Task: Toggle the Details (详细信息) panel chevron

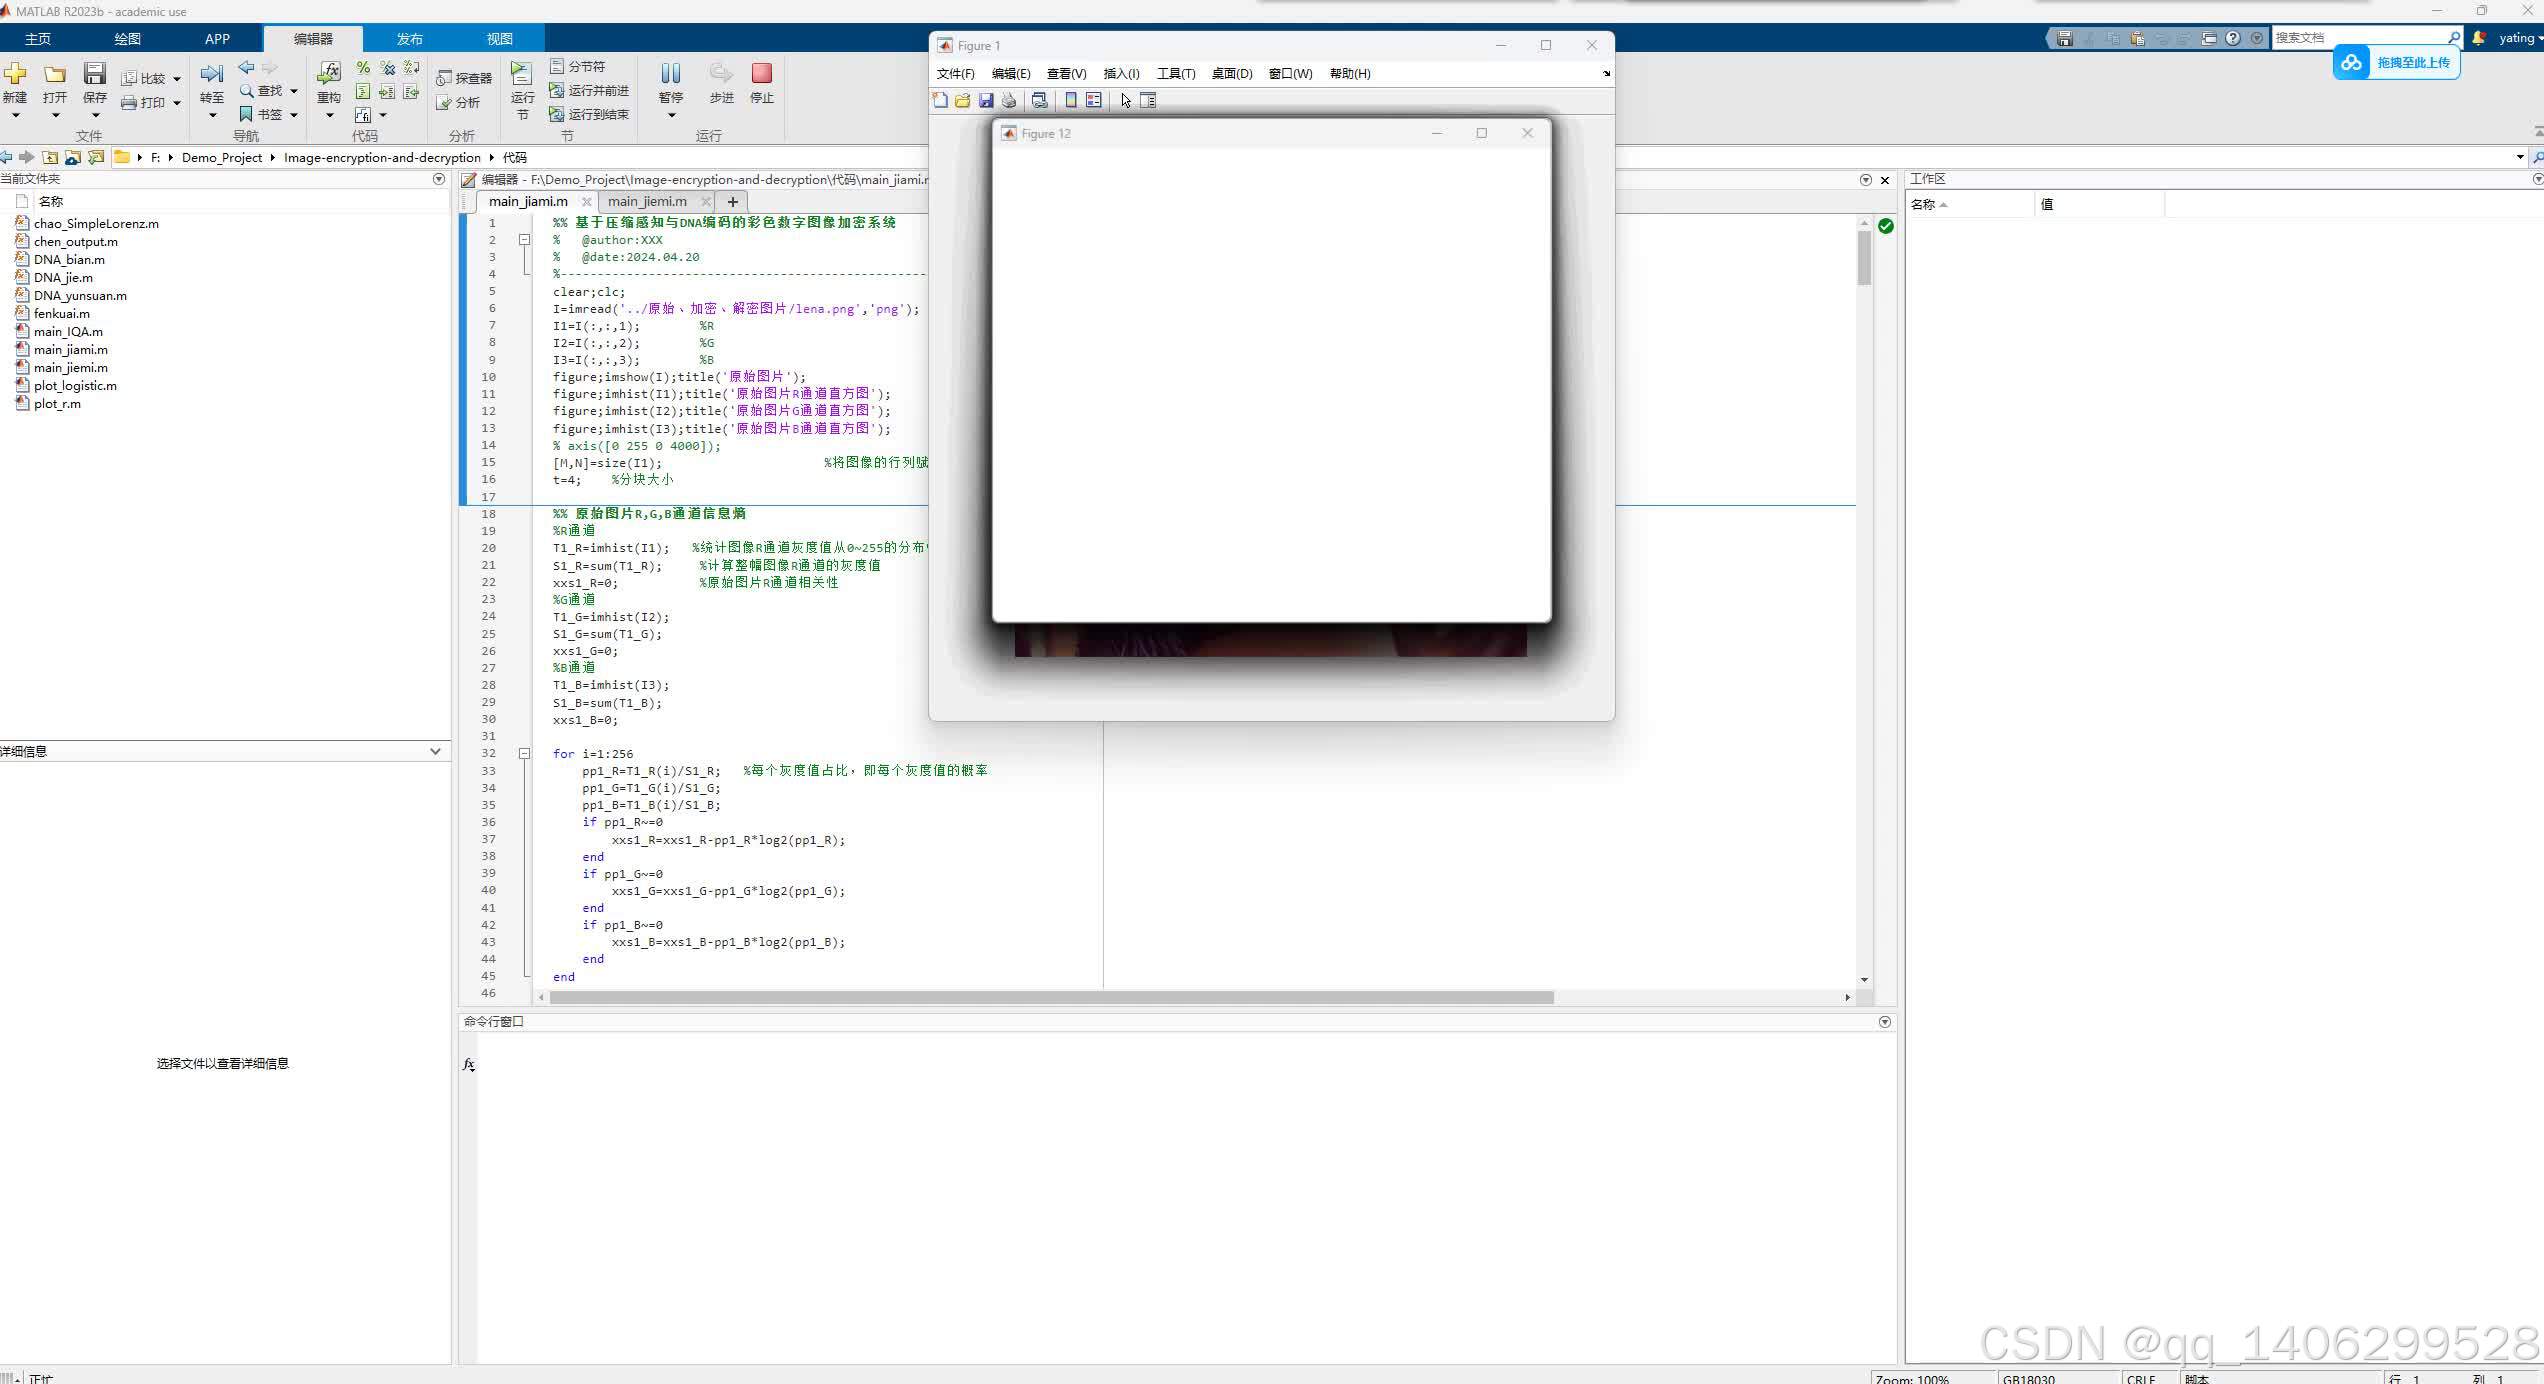Action: pos(435,751)
